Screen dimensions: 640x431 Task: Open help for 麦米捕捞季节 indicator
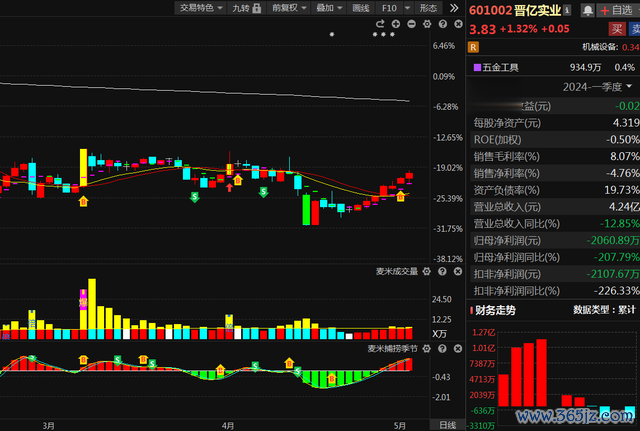442,349
